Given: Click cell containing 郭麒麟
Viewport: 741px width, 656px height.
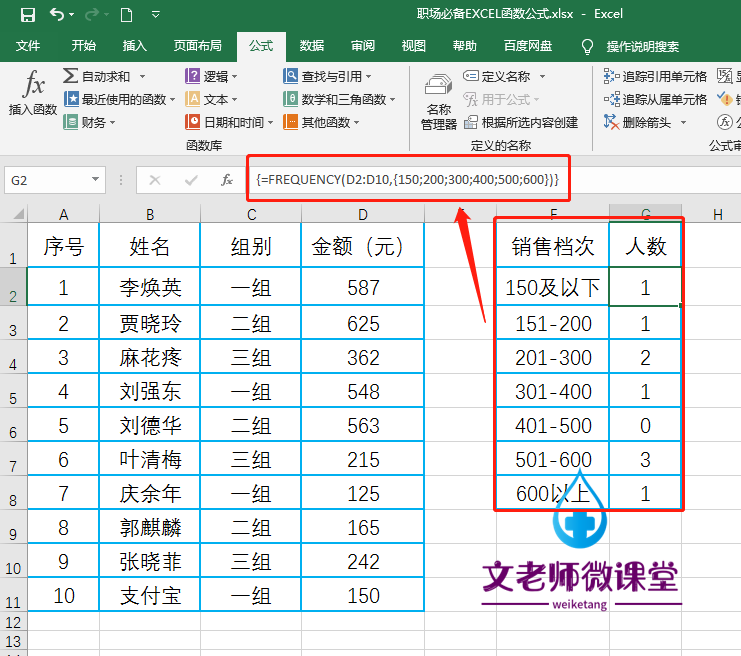Looking at the screenshot, I should point(150,527).
